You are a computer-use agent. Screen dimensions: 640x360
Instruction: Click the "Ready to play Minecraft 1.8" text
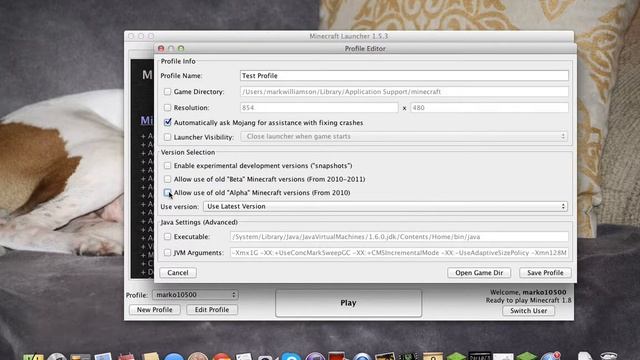(x=528, y=300)
